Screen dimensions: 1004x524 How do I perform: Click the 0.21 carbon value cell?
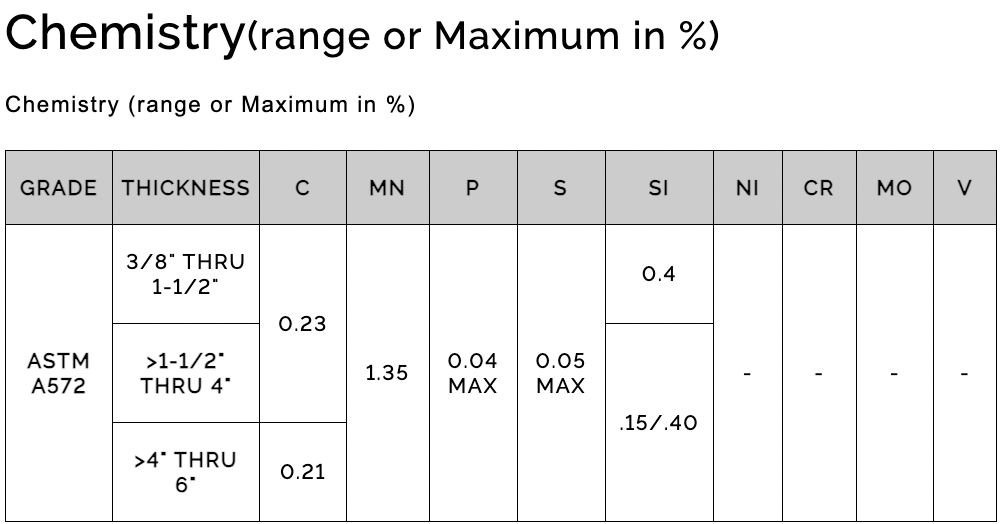303,471
